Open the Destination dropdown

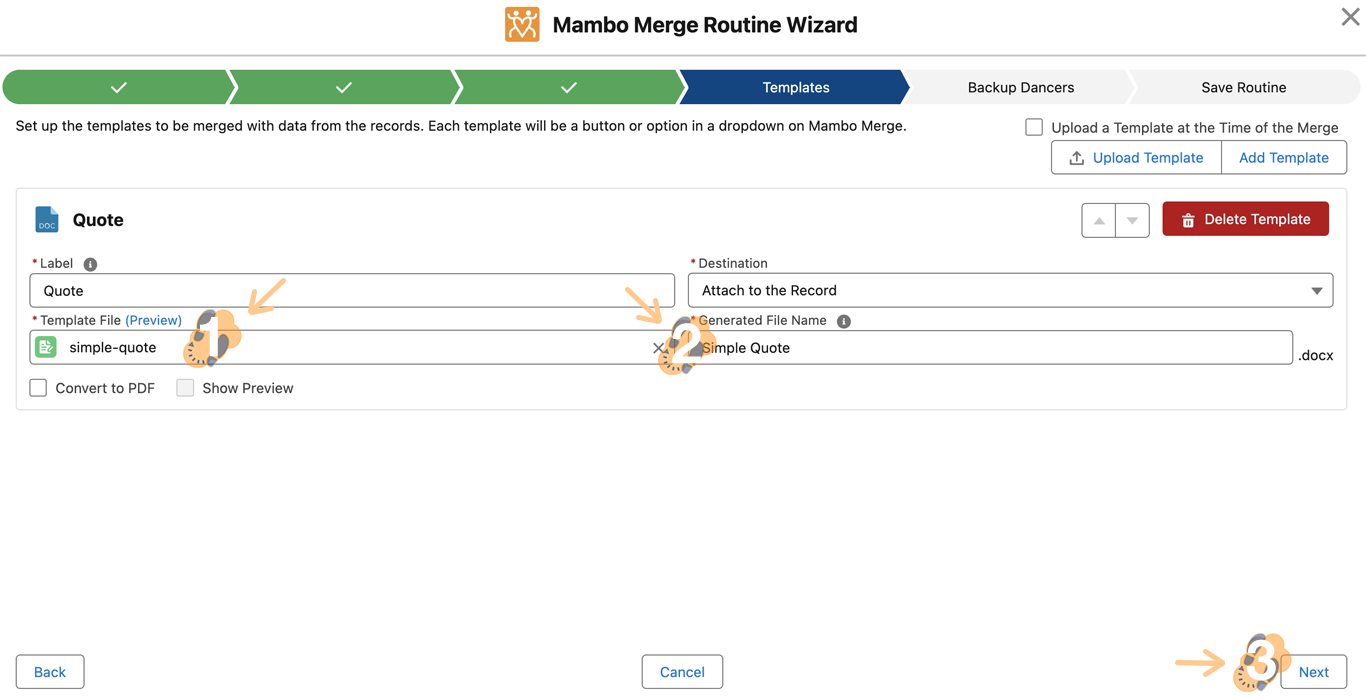[x=1010, y=291]
